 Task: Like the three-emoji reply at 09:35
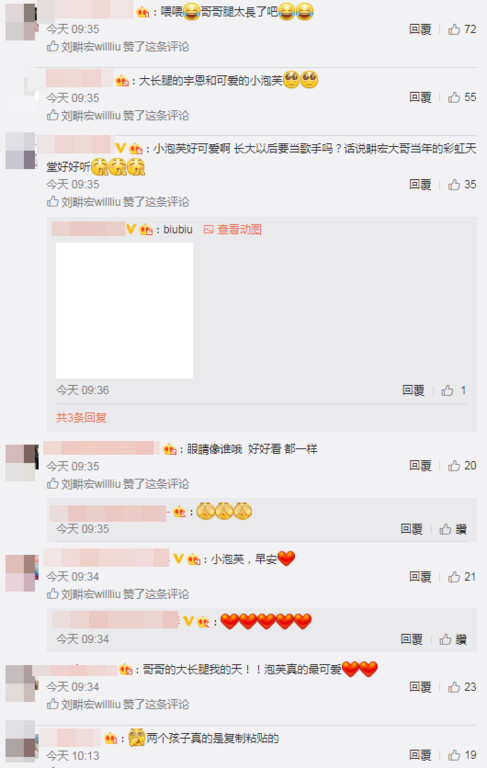pyautogui.click(x=453, y=529)
